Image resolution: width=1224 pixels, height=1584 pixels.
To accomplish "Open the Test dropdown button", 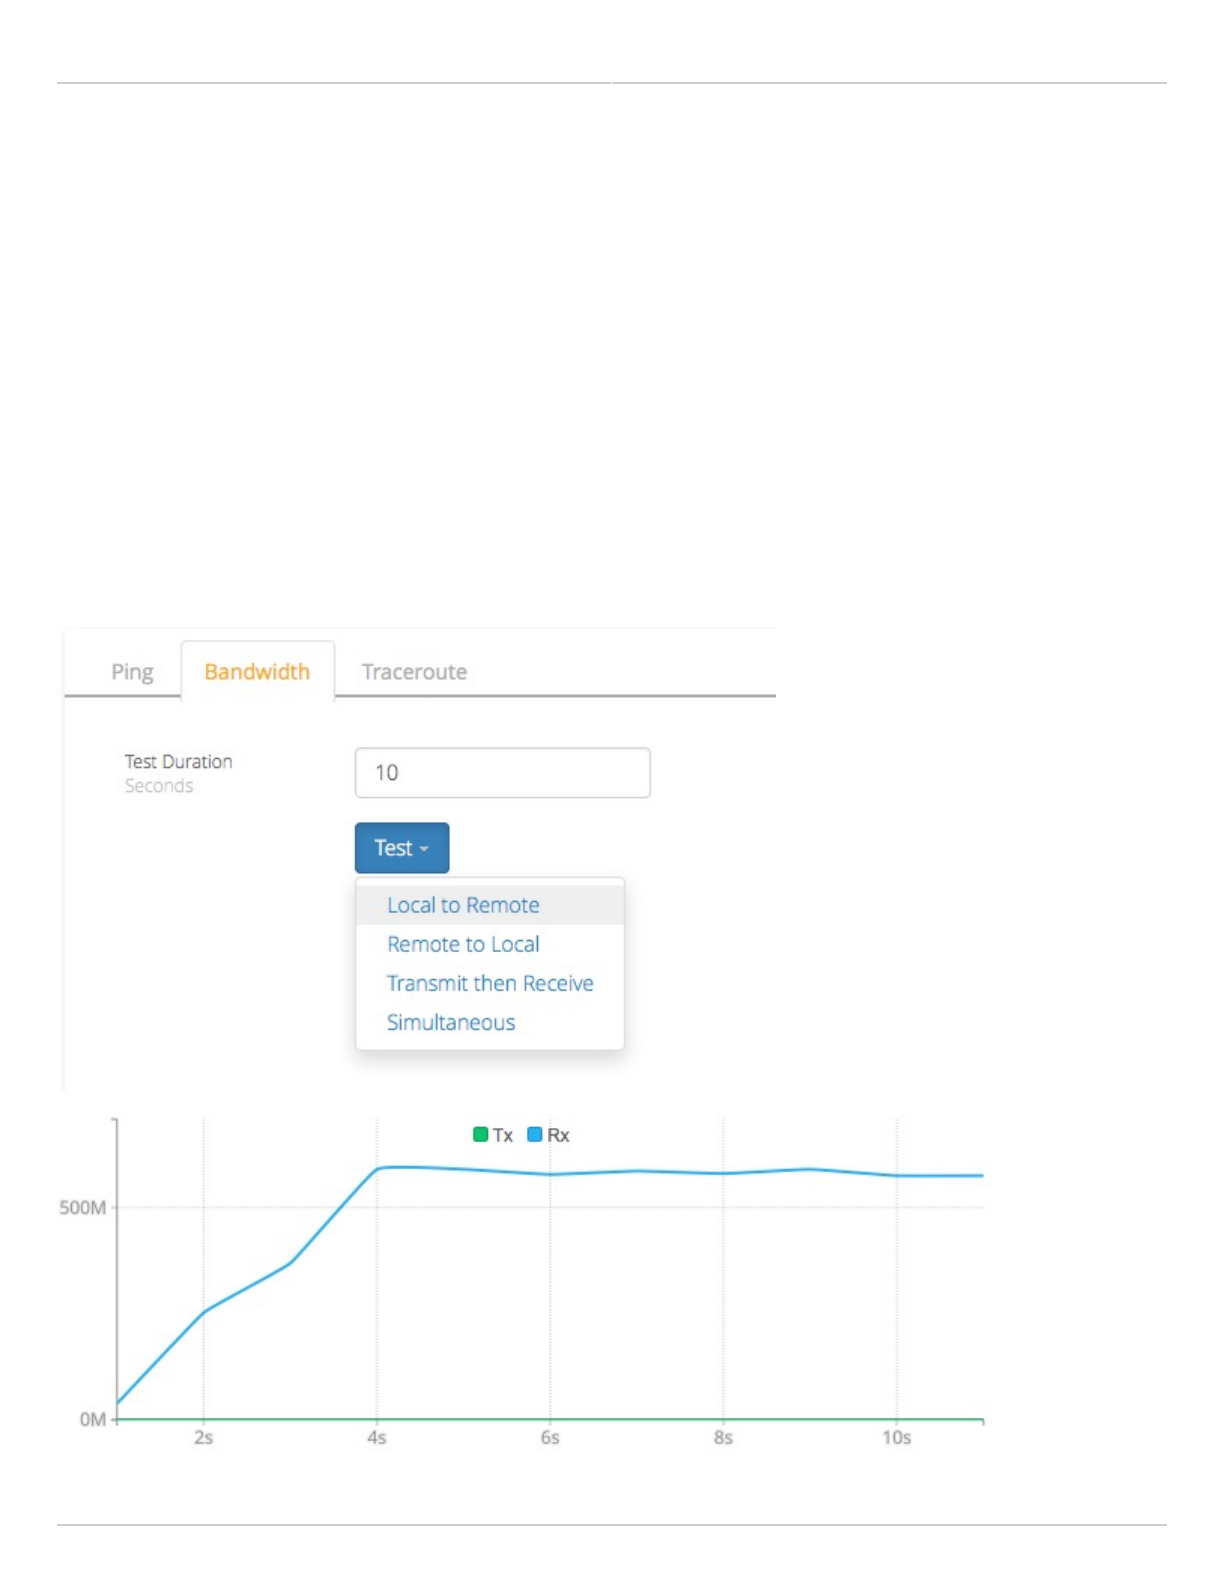I will (401, 847).
